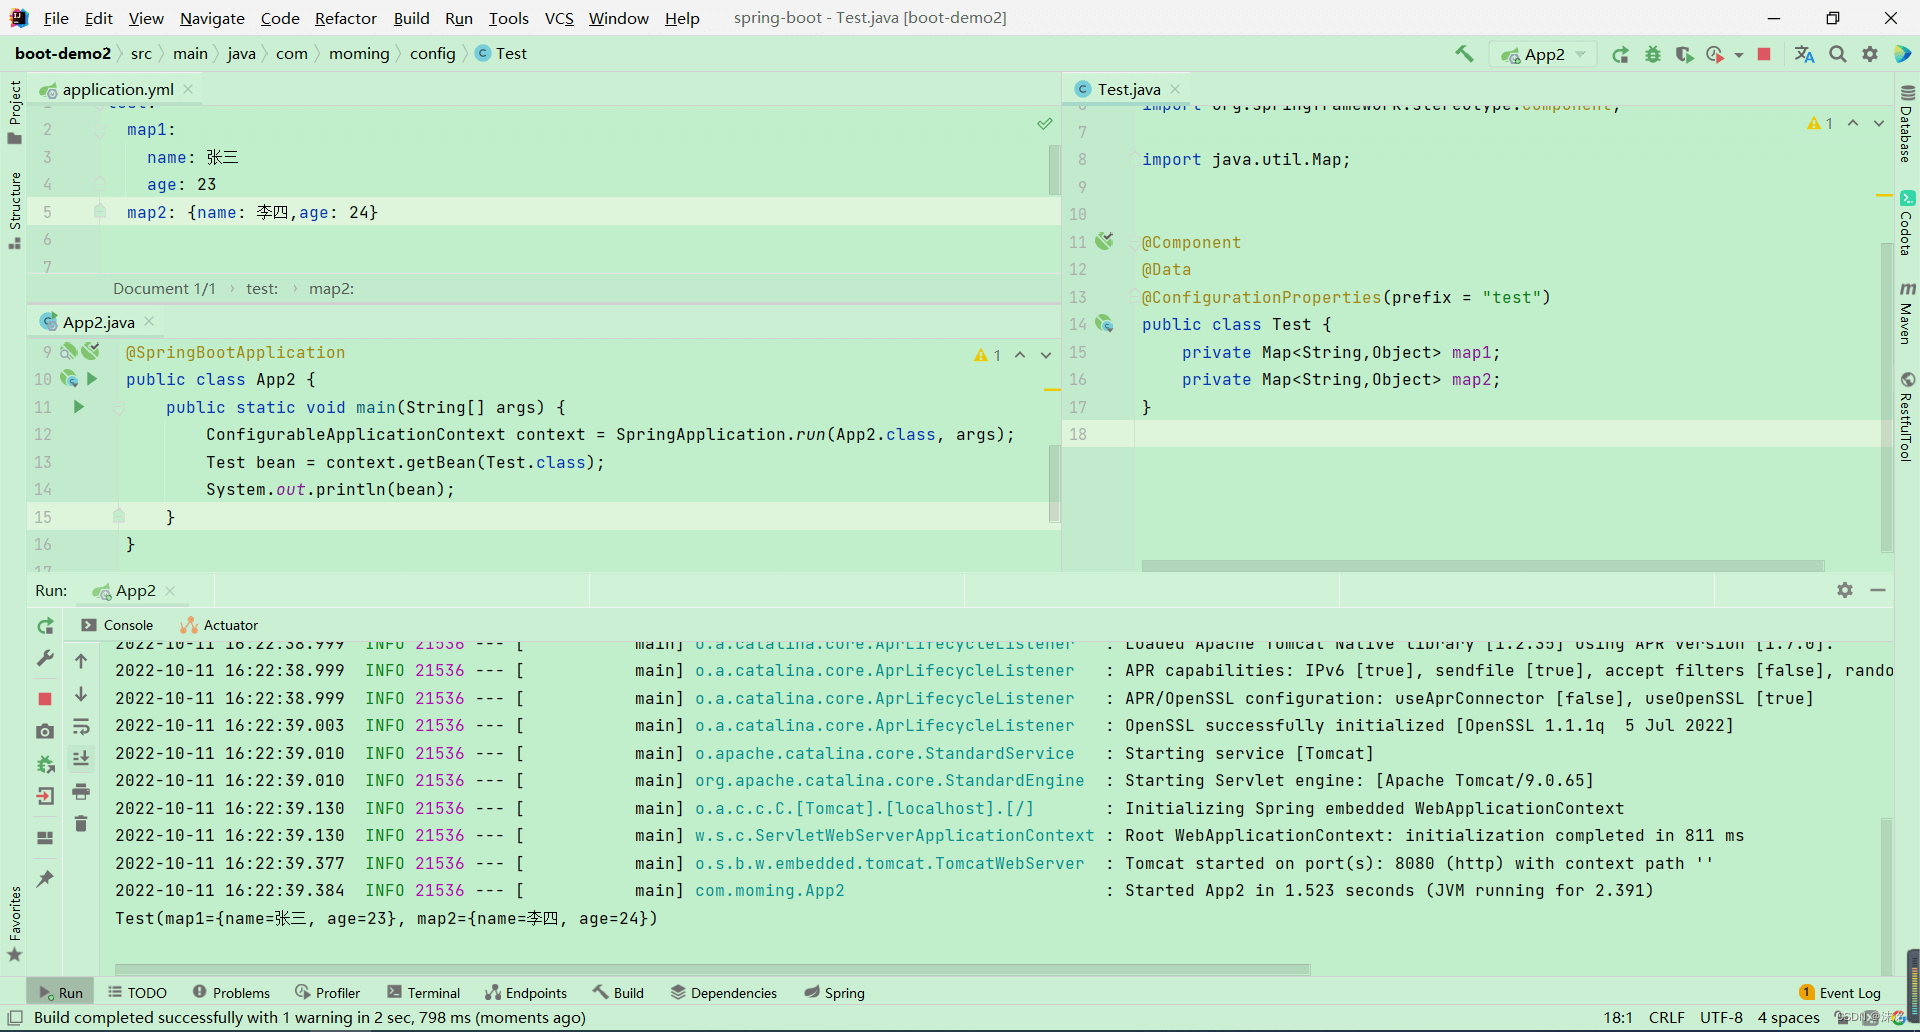1920x1032 pixels.
Task: Open the RestfulTool side panel
Action: [x=1907, y=416]
